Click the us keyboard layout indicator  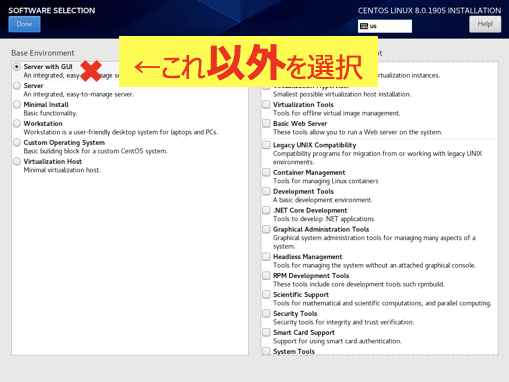[x=385, y=26]
